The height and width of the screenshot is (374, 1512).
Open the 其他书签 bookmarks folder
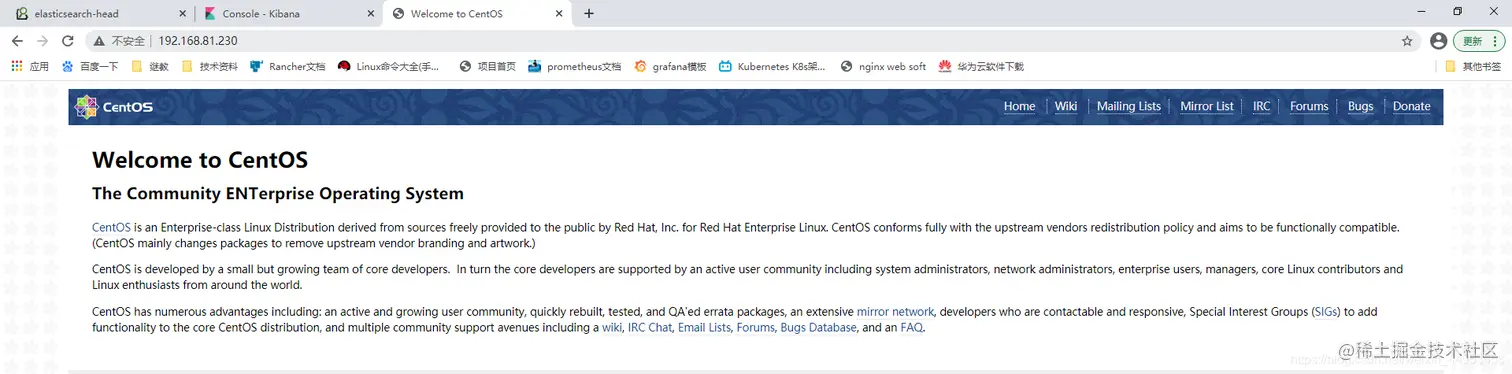(x=1473, y=67)
